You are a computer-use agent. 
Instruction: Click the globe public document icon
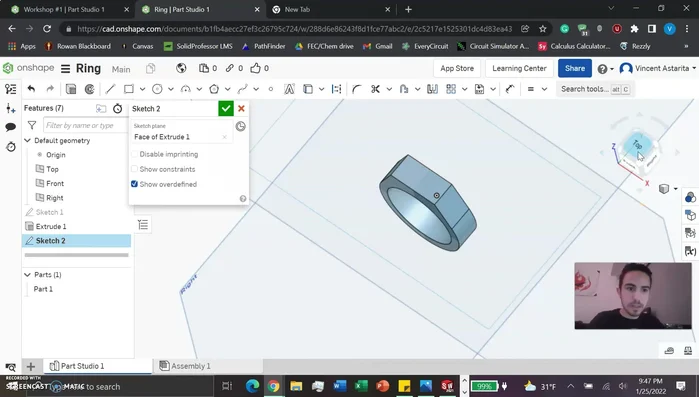[181, 68]
